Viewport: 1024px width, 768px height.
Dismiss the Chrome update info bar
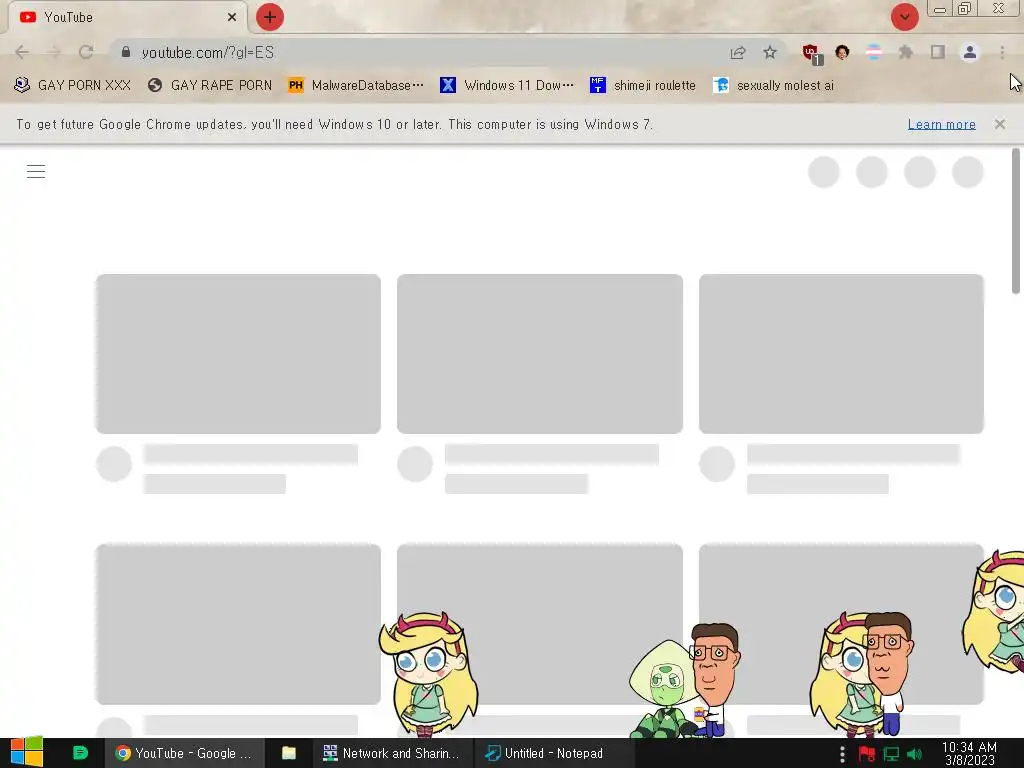(1000, 124)
